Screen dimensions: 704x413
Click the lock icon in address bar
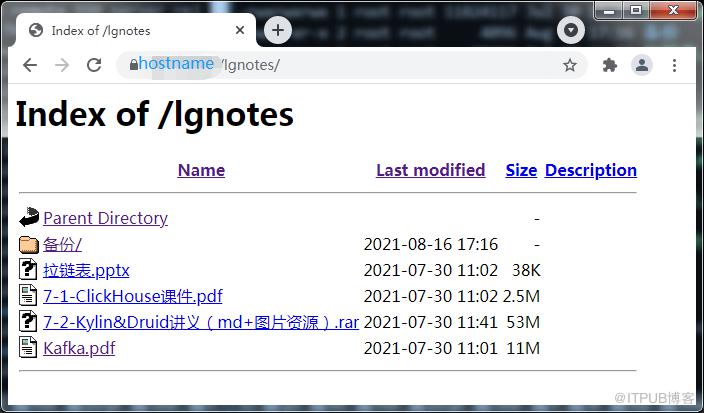[x=133, y=65]
